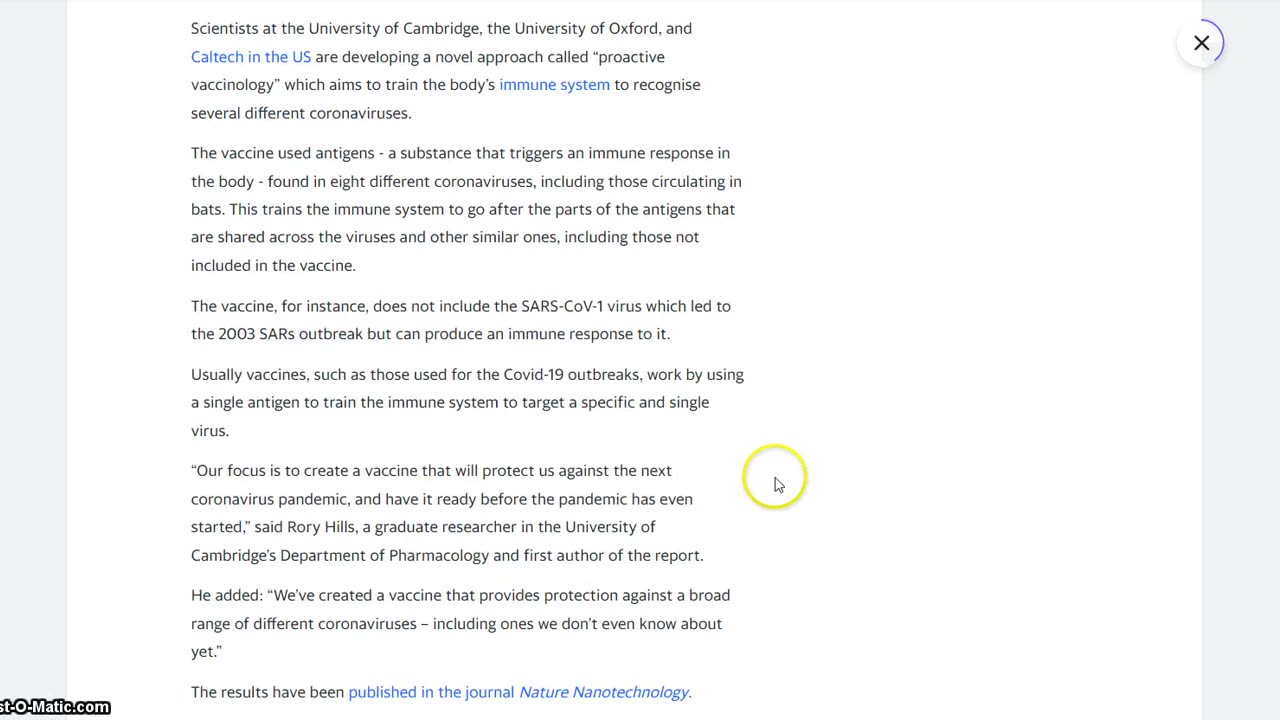The image size is (1280, 720).
Task: Click the paragraph starting "The vaccine used antigens"
Action: tap(466, 209)
